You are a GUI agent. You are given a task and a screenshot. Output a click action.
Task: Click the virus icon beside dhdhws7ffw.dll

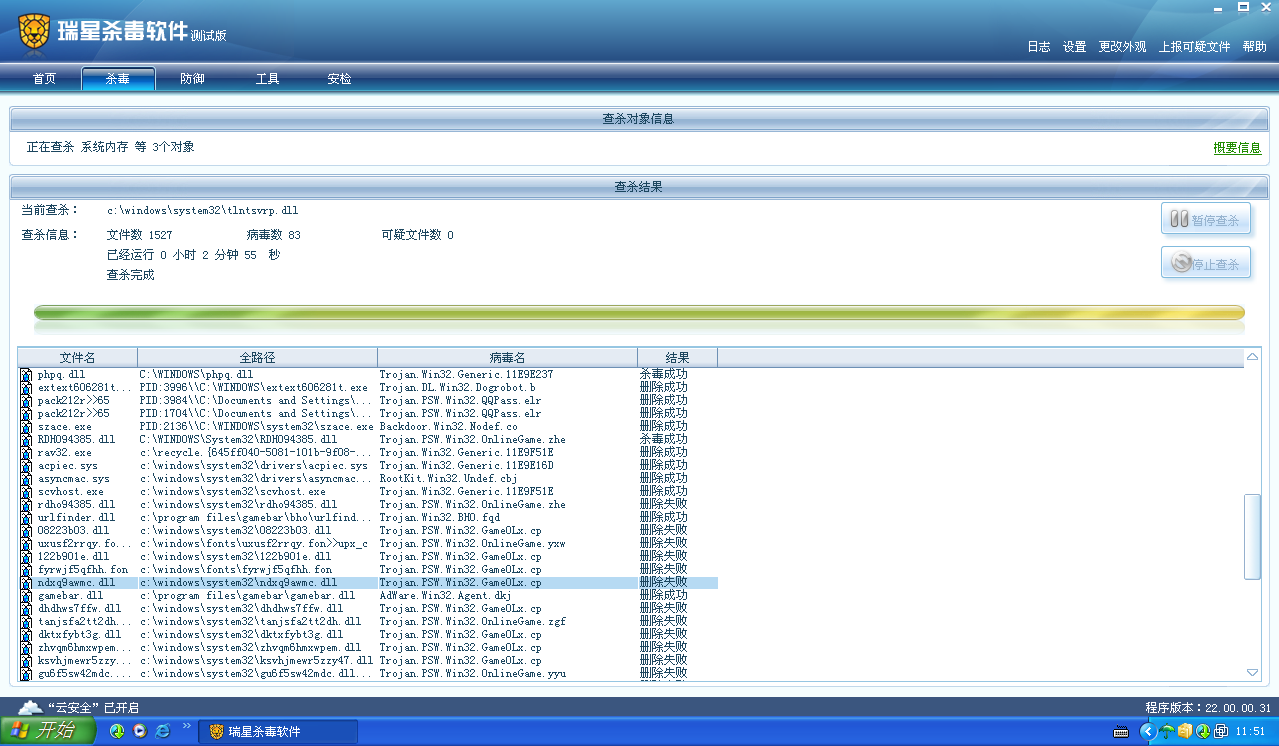click(27, 608)
